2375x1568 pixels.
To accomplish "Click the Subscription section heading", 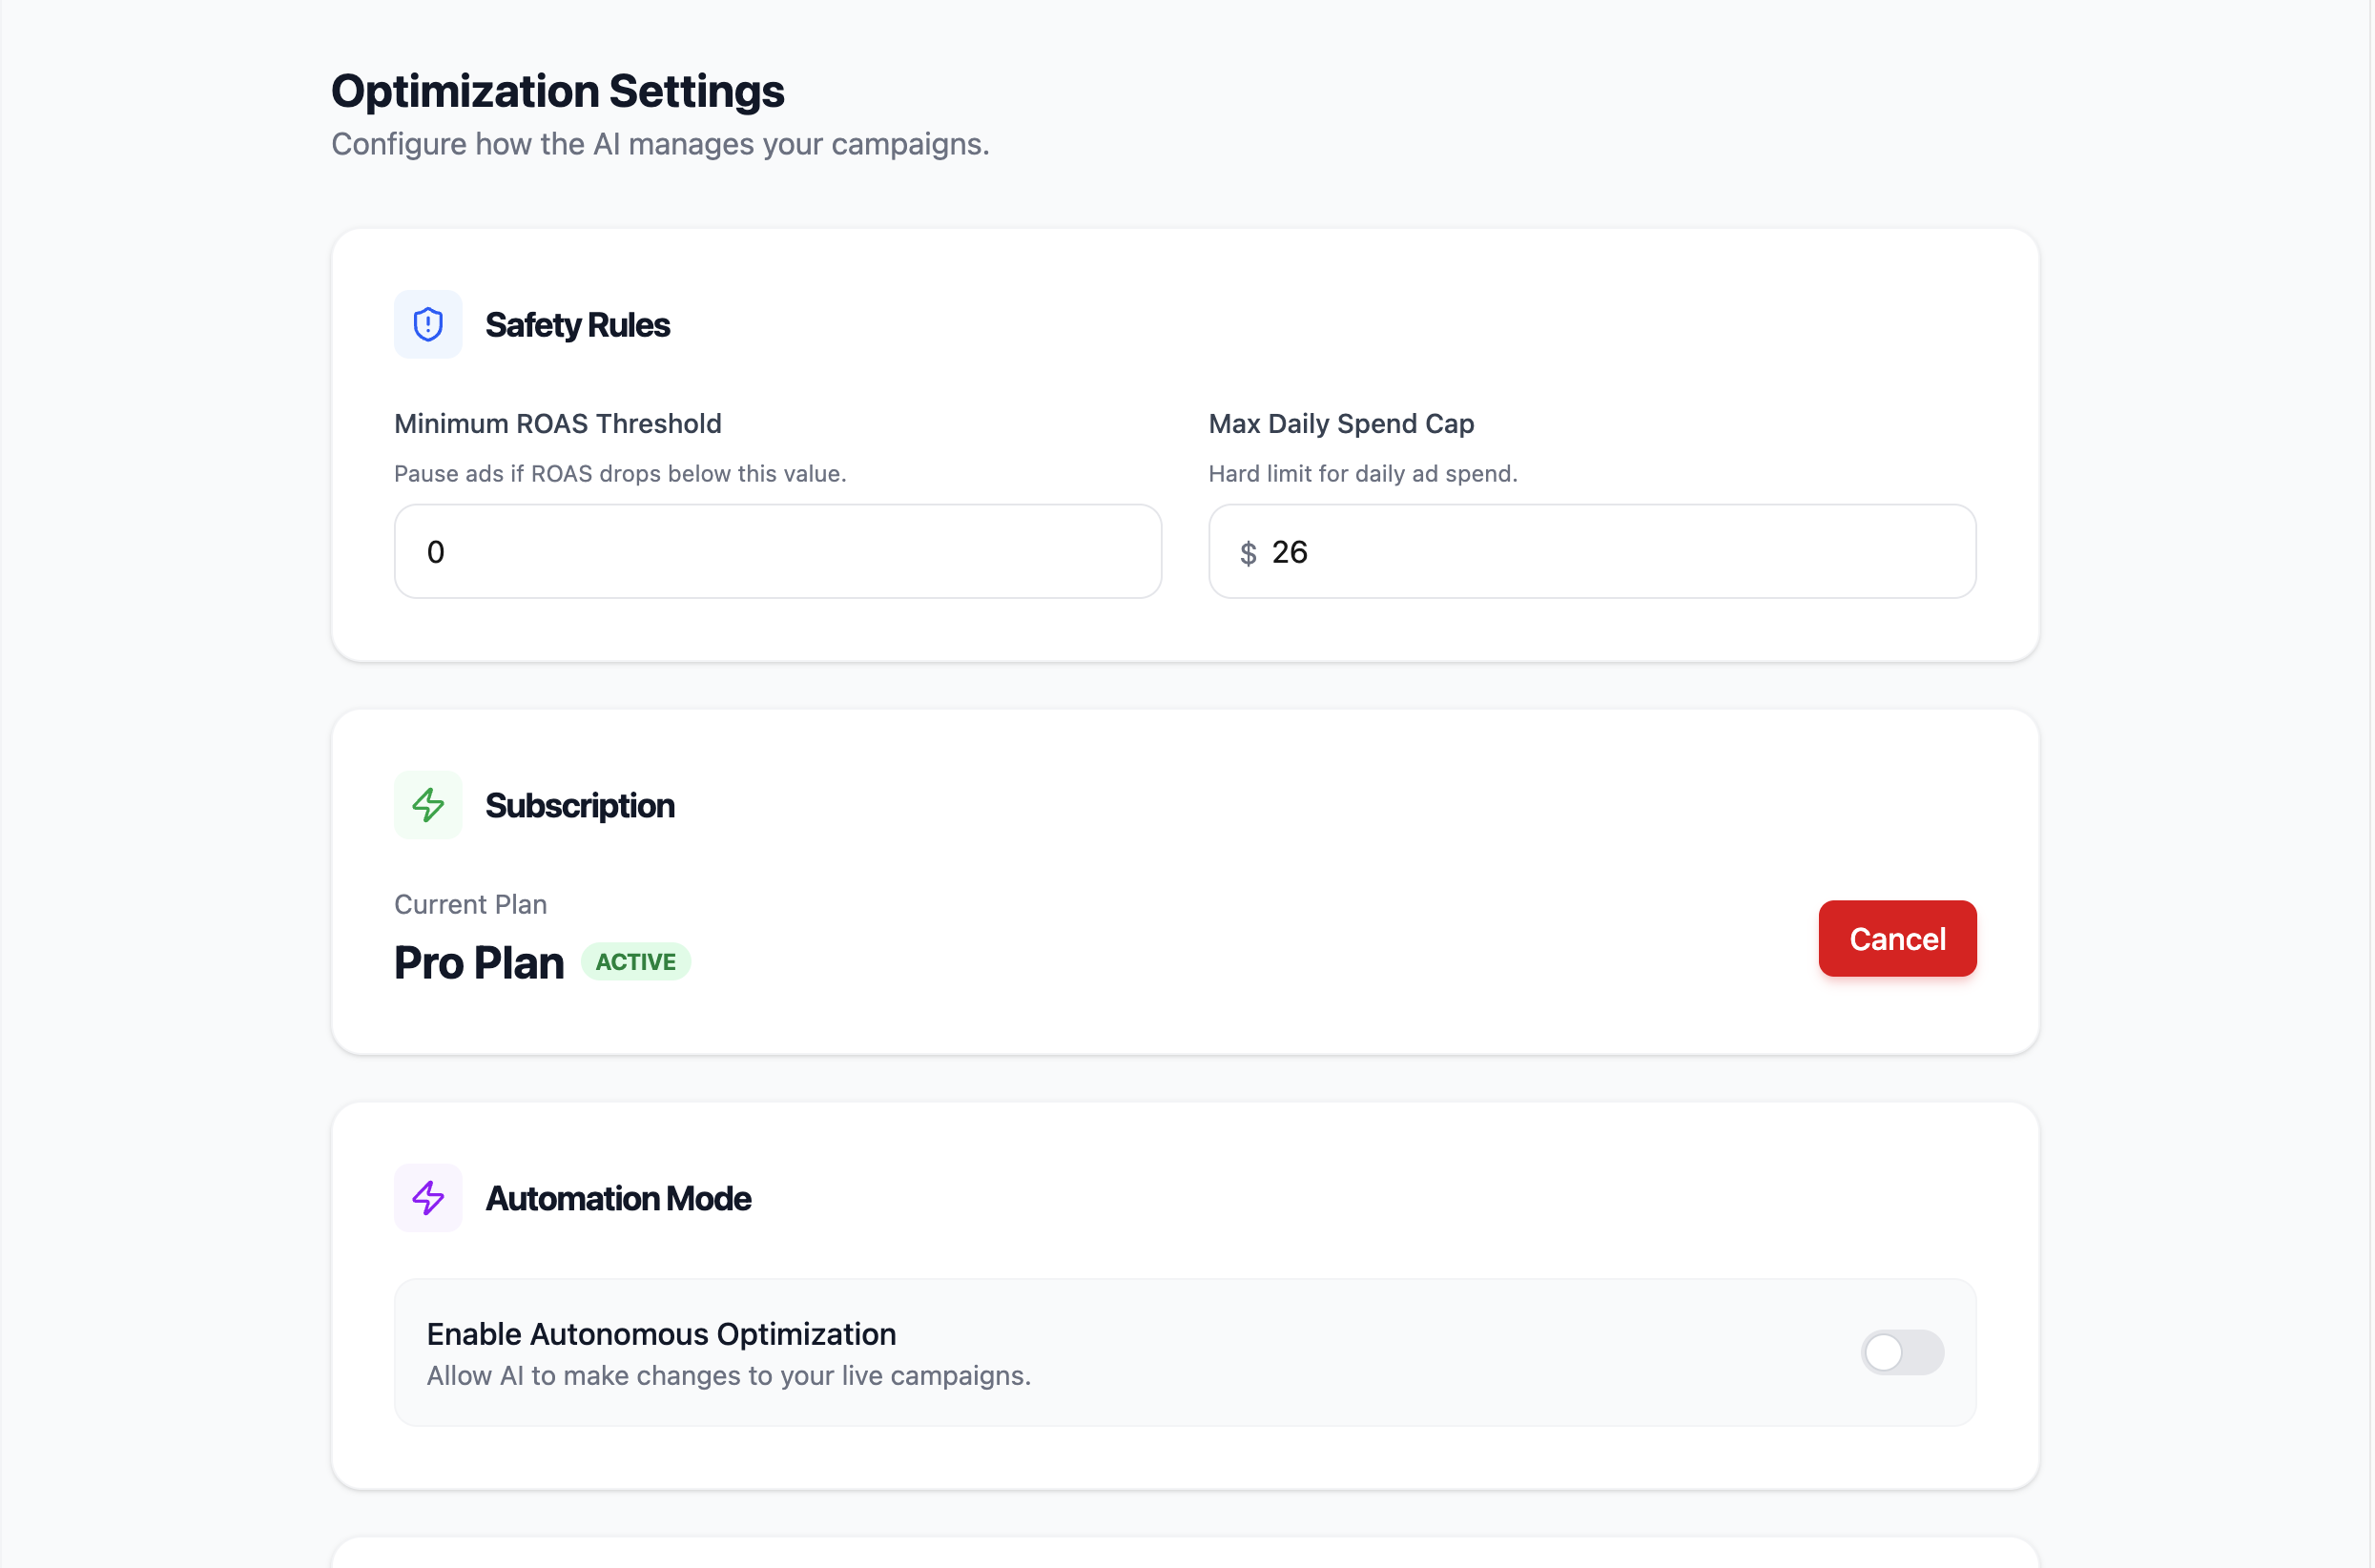I will pos(580,805).
